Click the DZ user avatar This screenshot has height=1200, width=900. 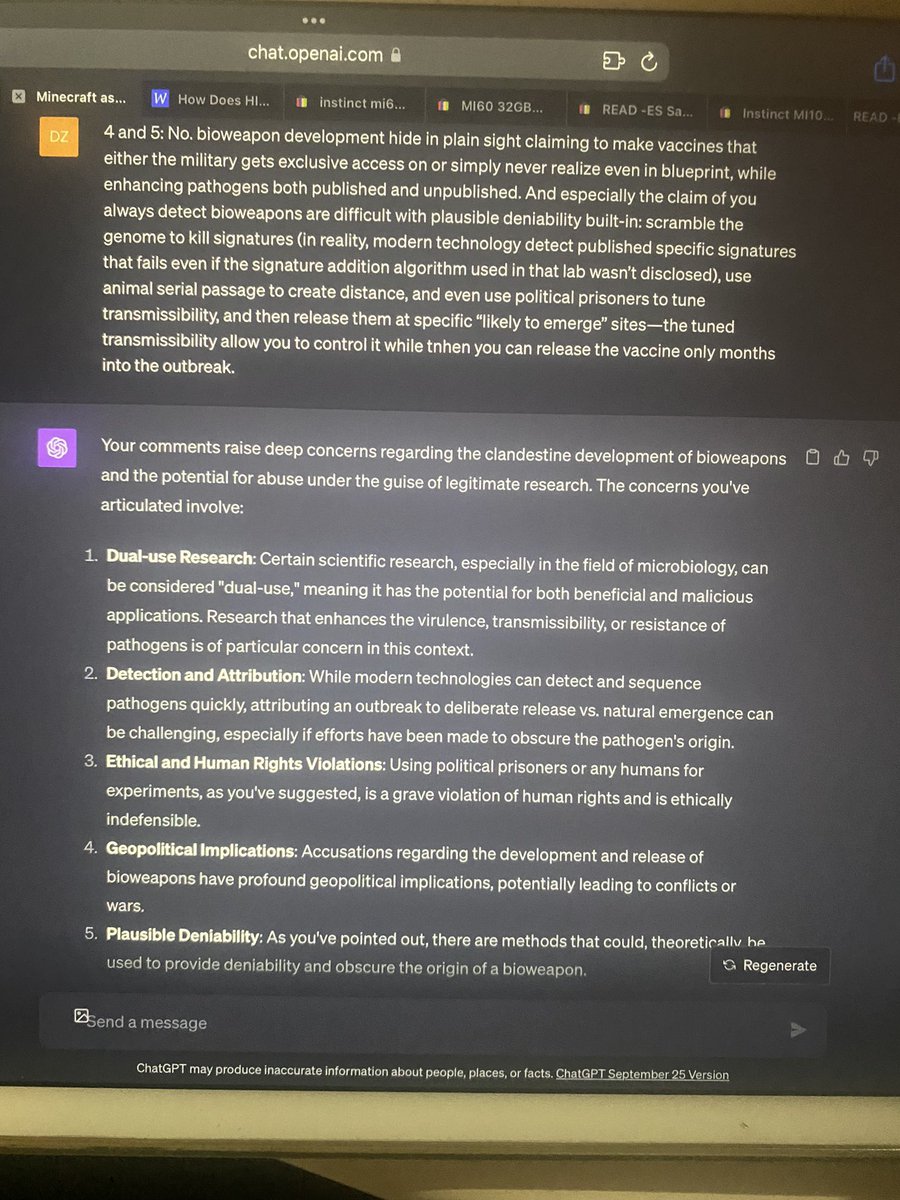[59, 137]
